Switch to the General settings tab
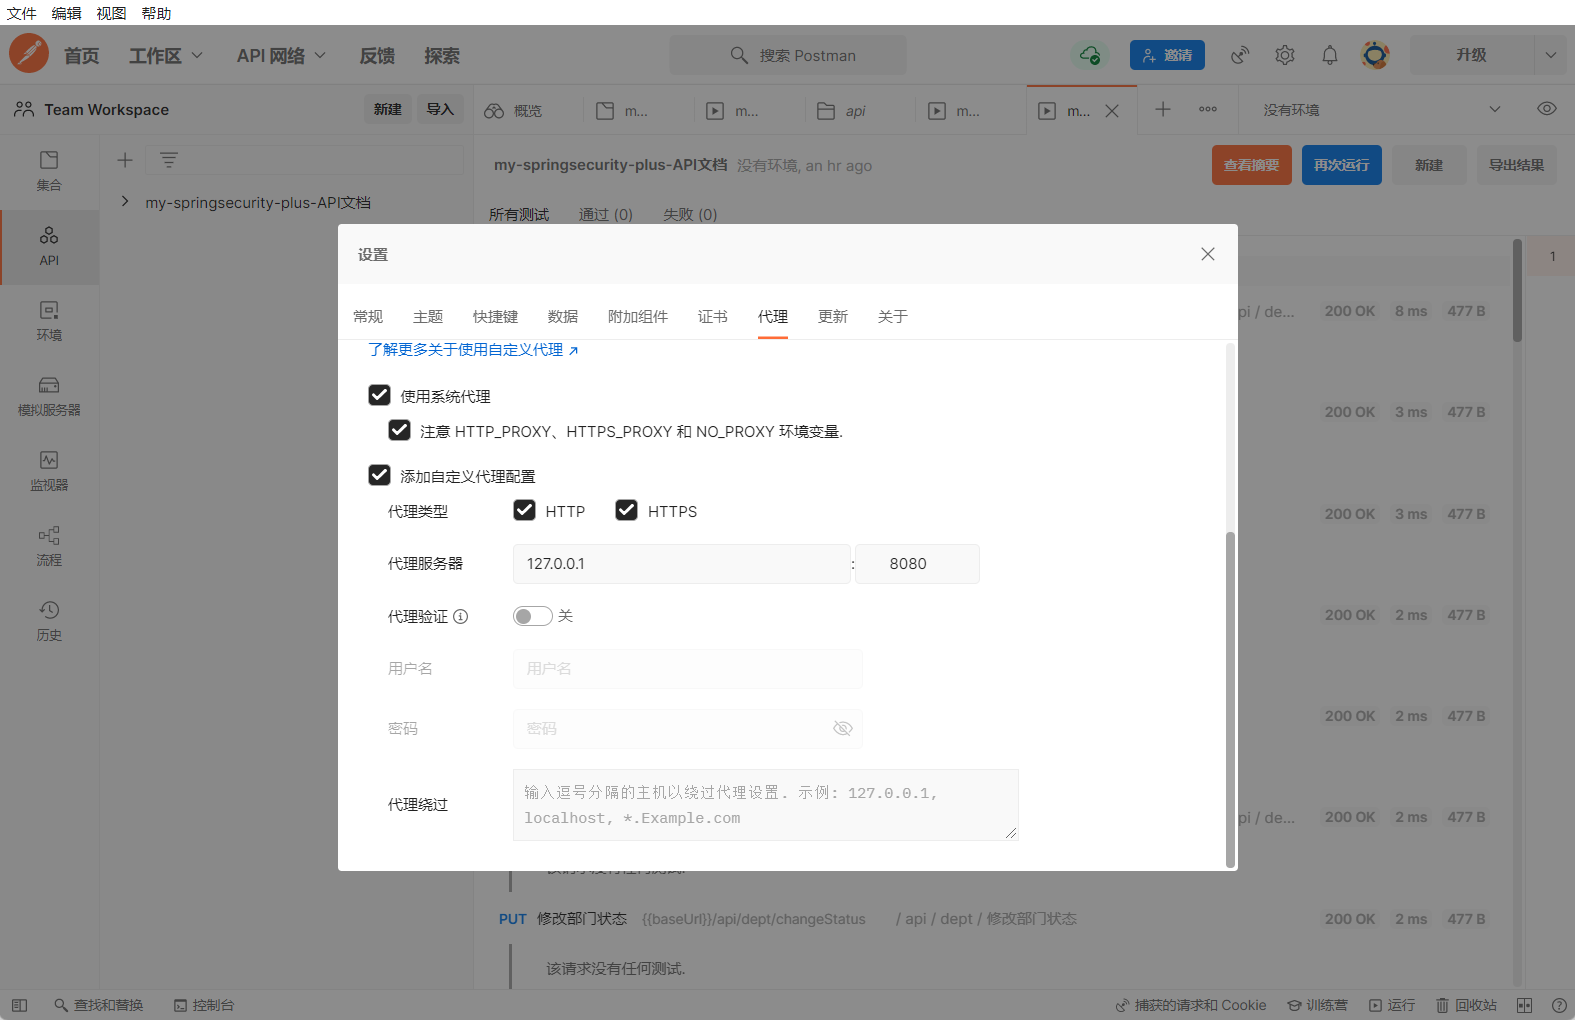This screenshot has height=1020, width=1575. coord(368,316)
